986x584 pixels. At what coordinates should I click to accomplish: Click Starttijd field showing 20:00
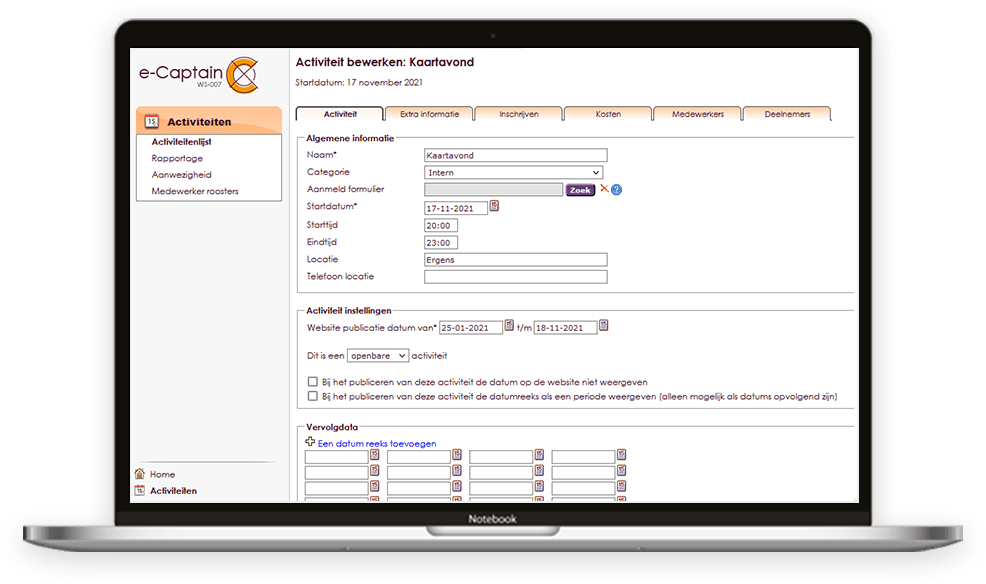(x=441, y=225)
